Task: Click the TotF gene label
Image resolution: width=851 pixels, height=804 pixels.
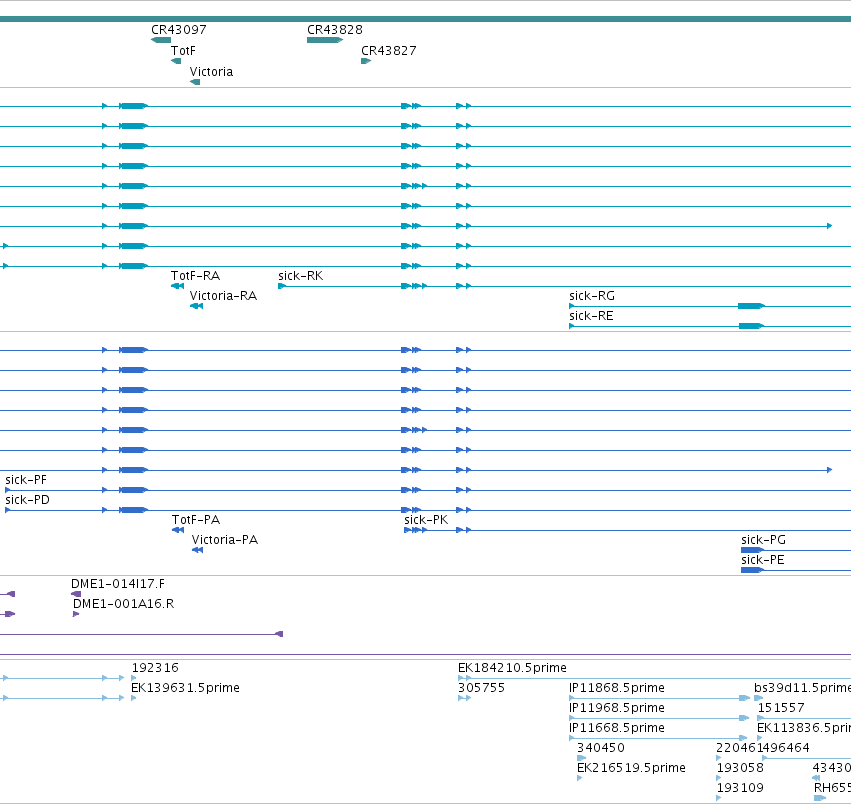Action: click(183, 51)
